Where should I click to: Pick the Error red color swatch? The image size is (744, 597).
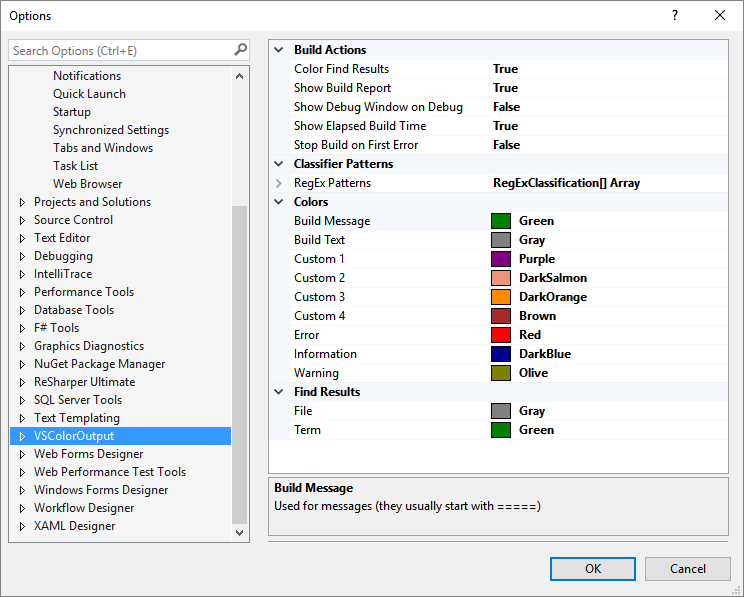coord(501,335)
